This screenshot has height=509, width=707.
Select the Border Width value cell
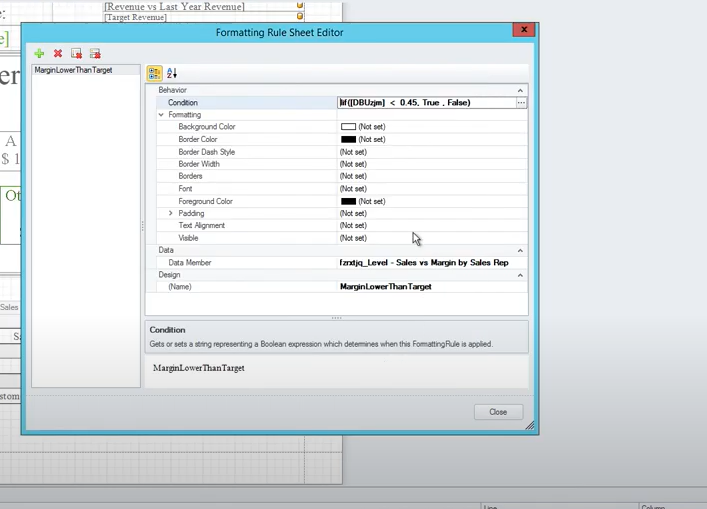pyautogui.click(x=432, y=164)
